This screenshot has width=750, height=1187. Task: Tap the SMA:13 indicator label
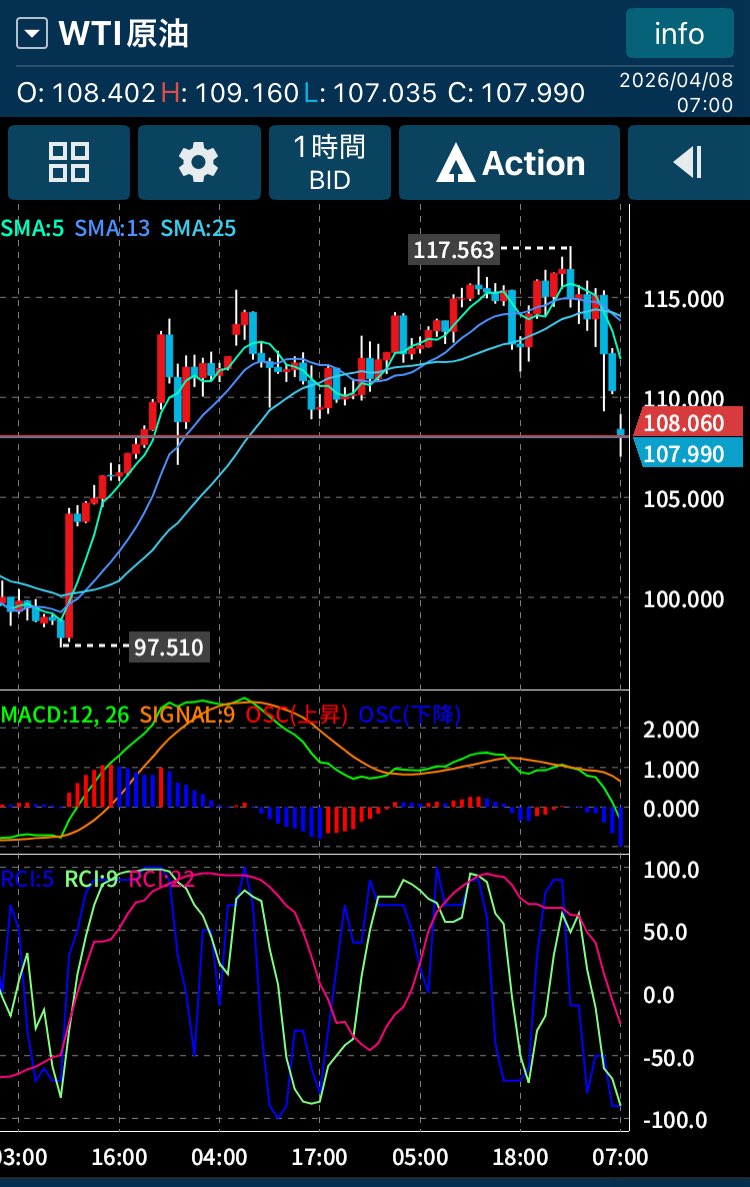(x=112, y=228)
